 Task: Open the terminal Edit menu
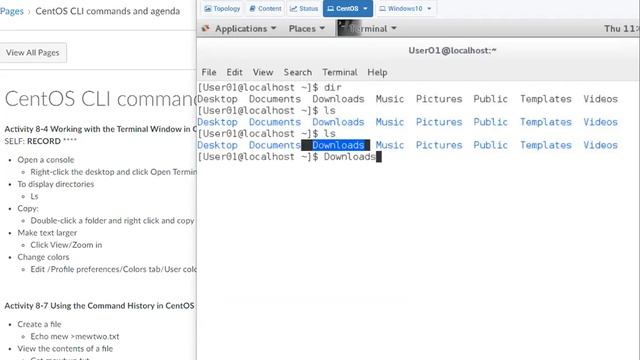(234, 72)
